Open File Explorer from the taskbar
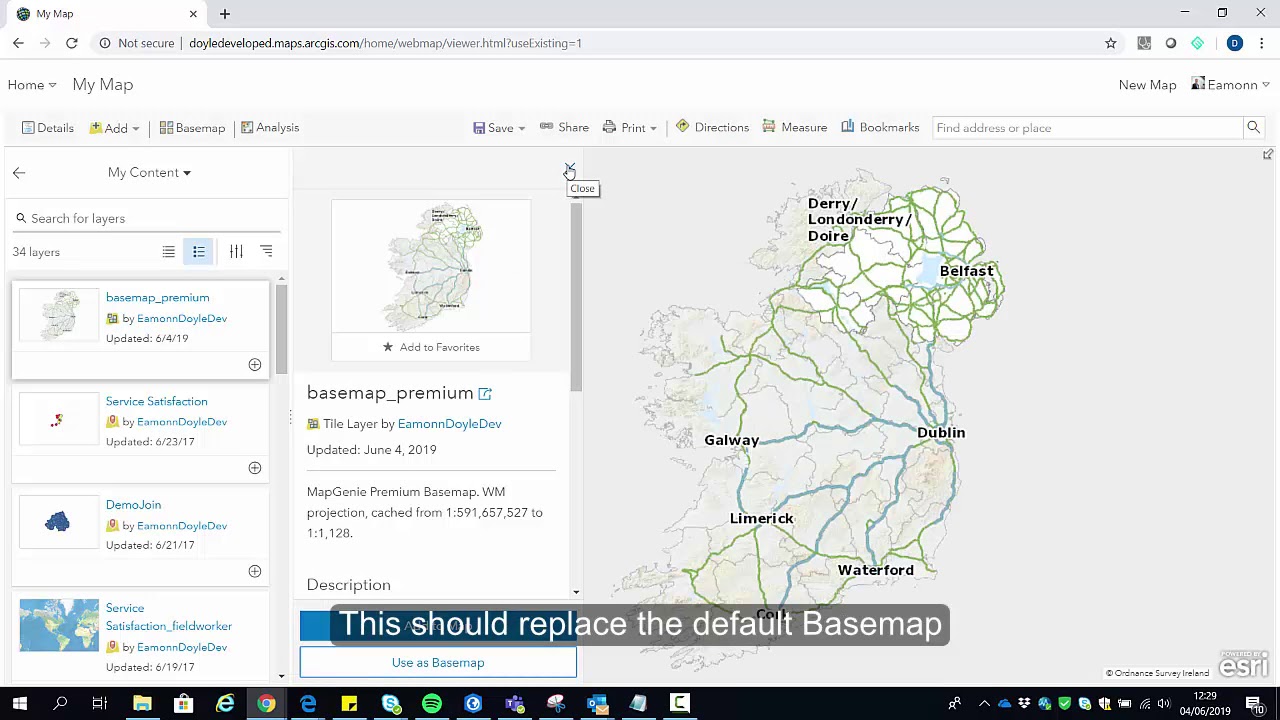Image resolution: width=1280 pixels, height=720 pixels. pyautogui.click(x=142, y=704)
